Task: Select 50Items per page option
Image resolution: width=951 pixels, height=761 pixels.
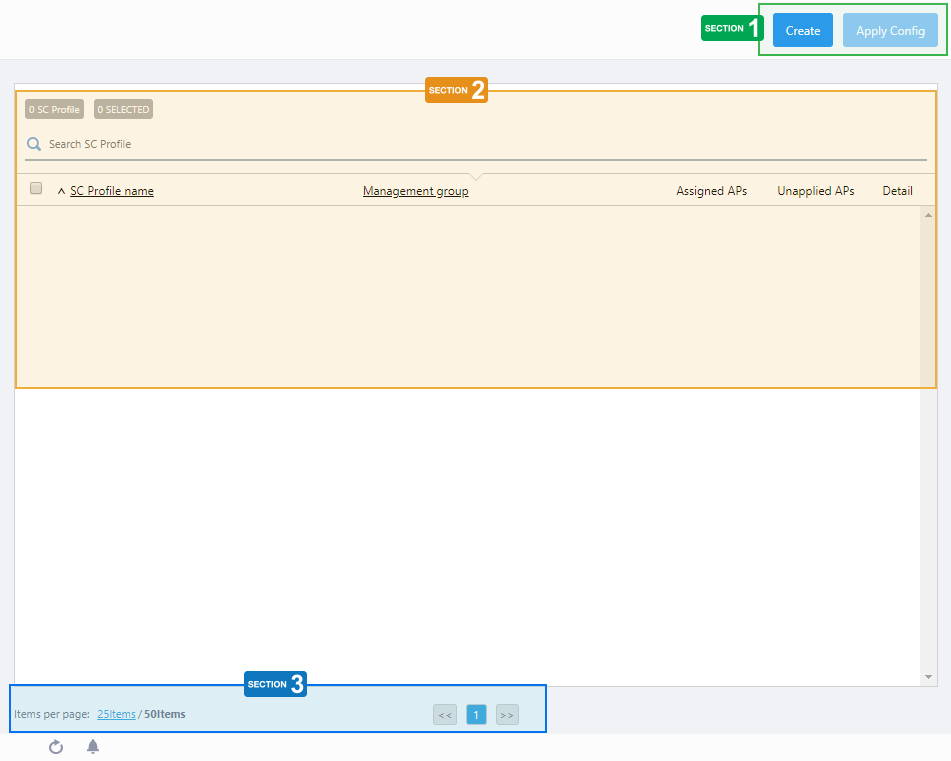Action: coord(165,714)
